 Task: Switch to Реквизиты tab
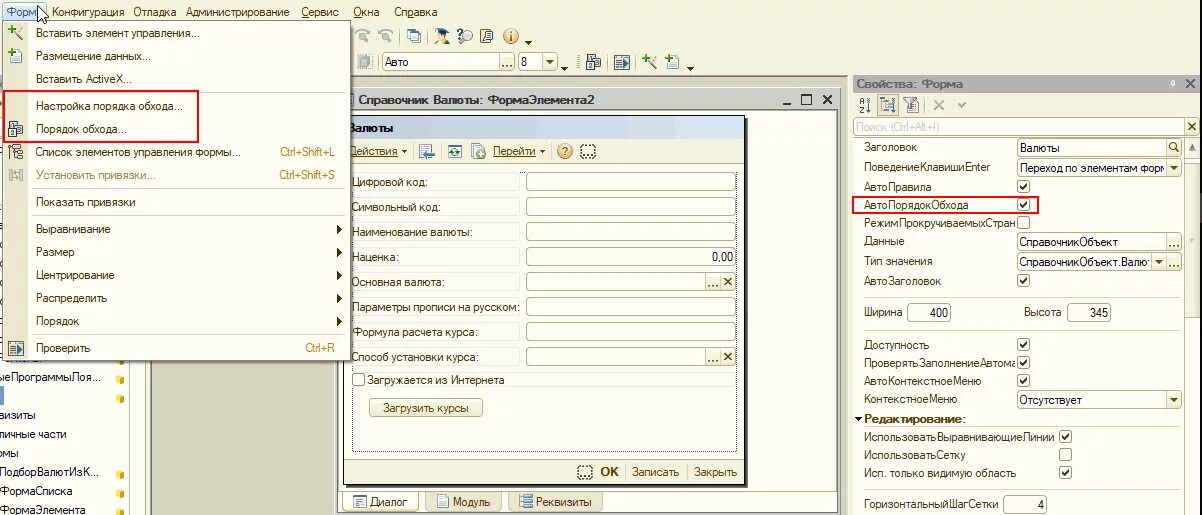(x=555, y=502)
